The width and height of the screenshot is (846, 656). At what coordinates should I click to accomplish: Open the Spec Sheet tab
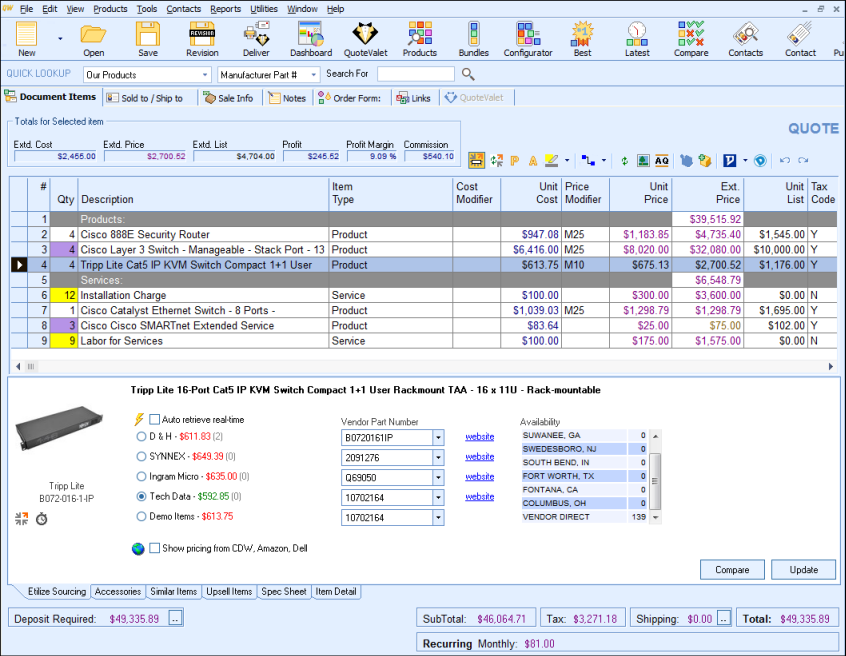click(284, 592)
